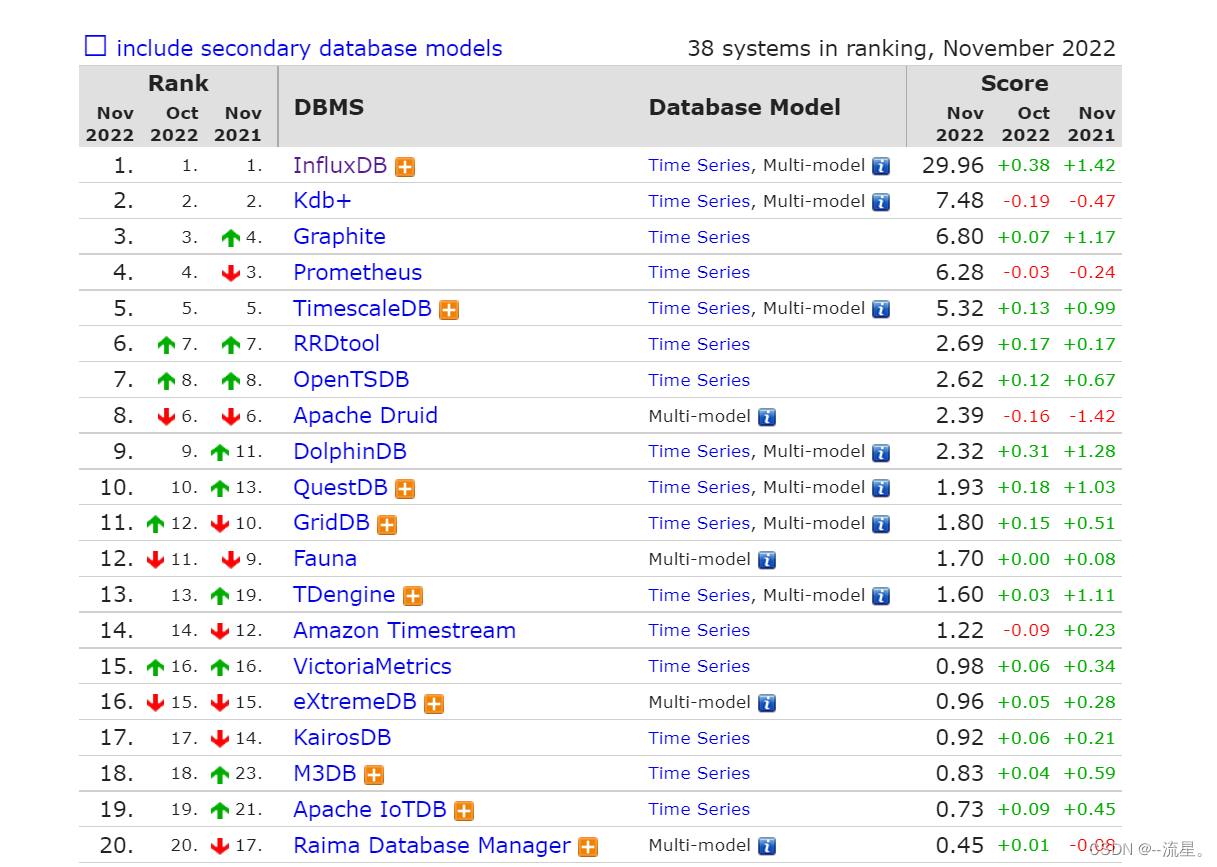Image resolution: width=1217 pixels, height=867 pixels.
Task: Open the GridDB link
Action: click(x=331, y=523)
